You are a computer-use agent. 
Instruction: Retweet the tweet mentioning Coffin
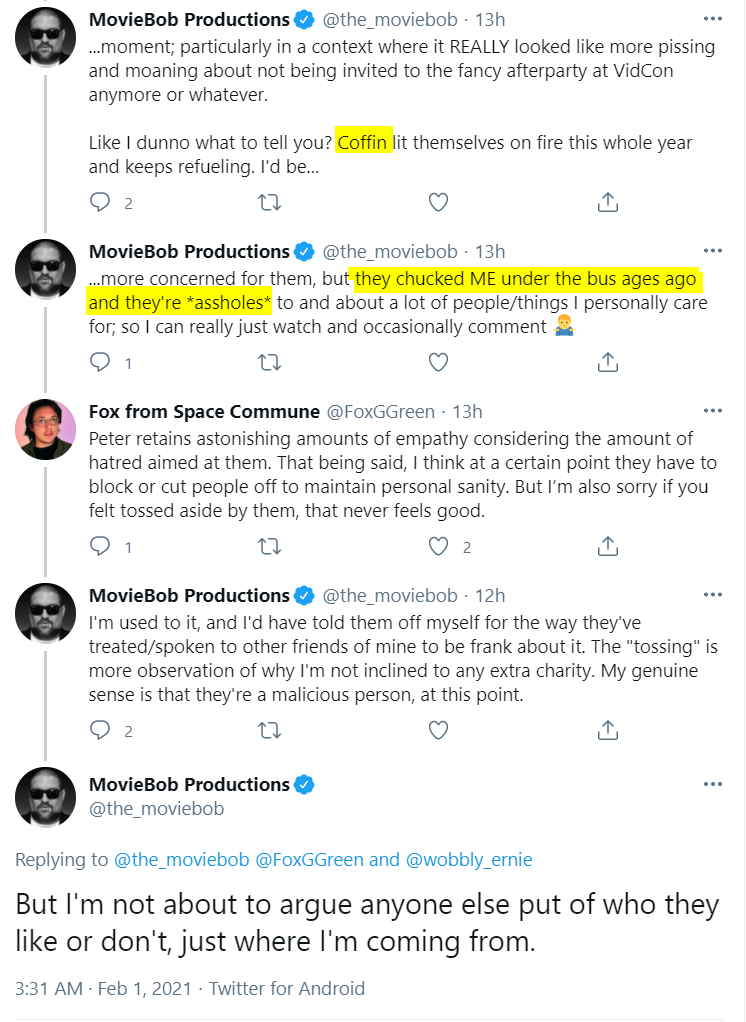pos(269,203)
